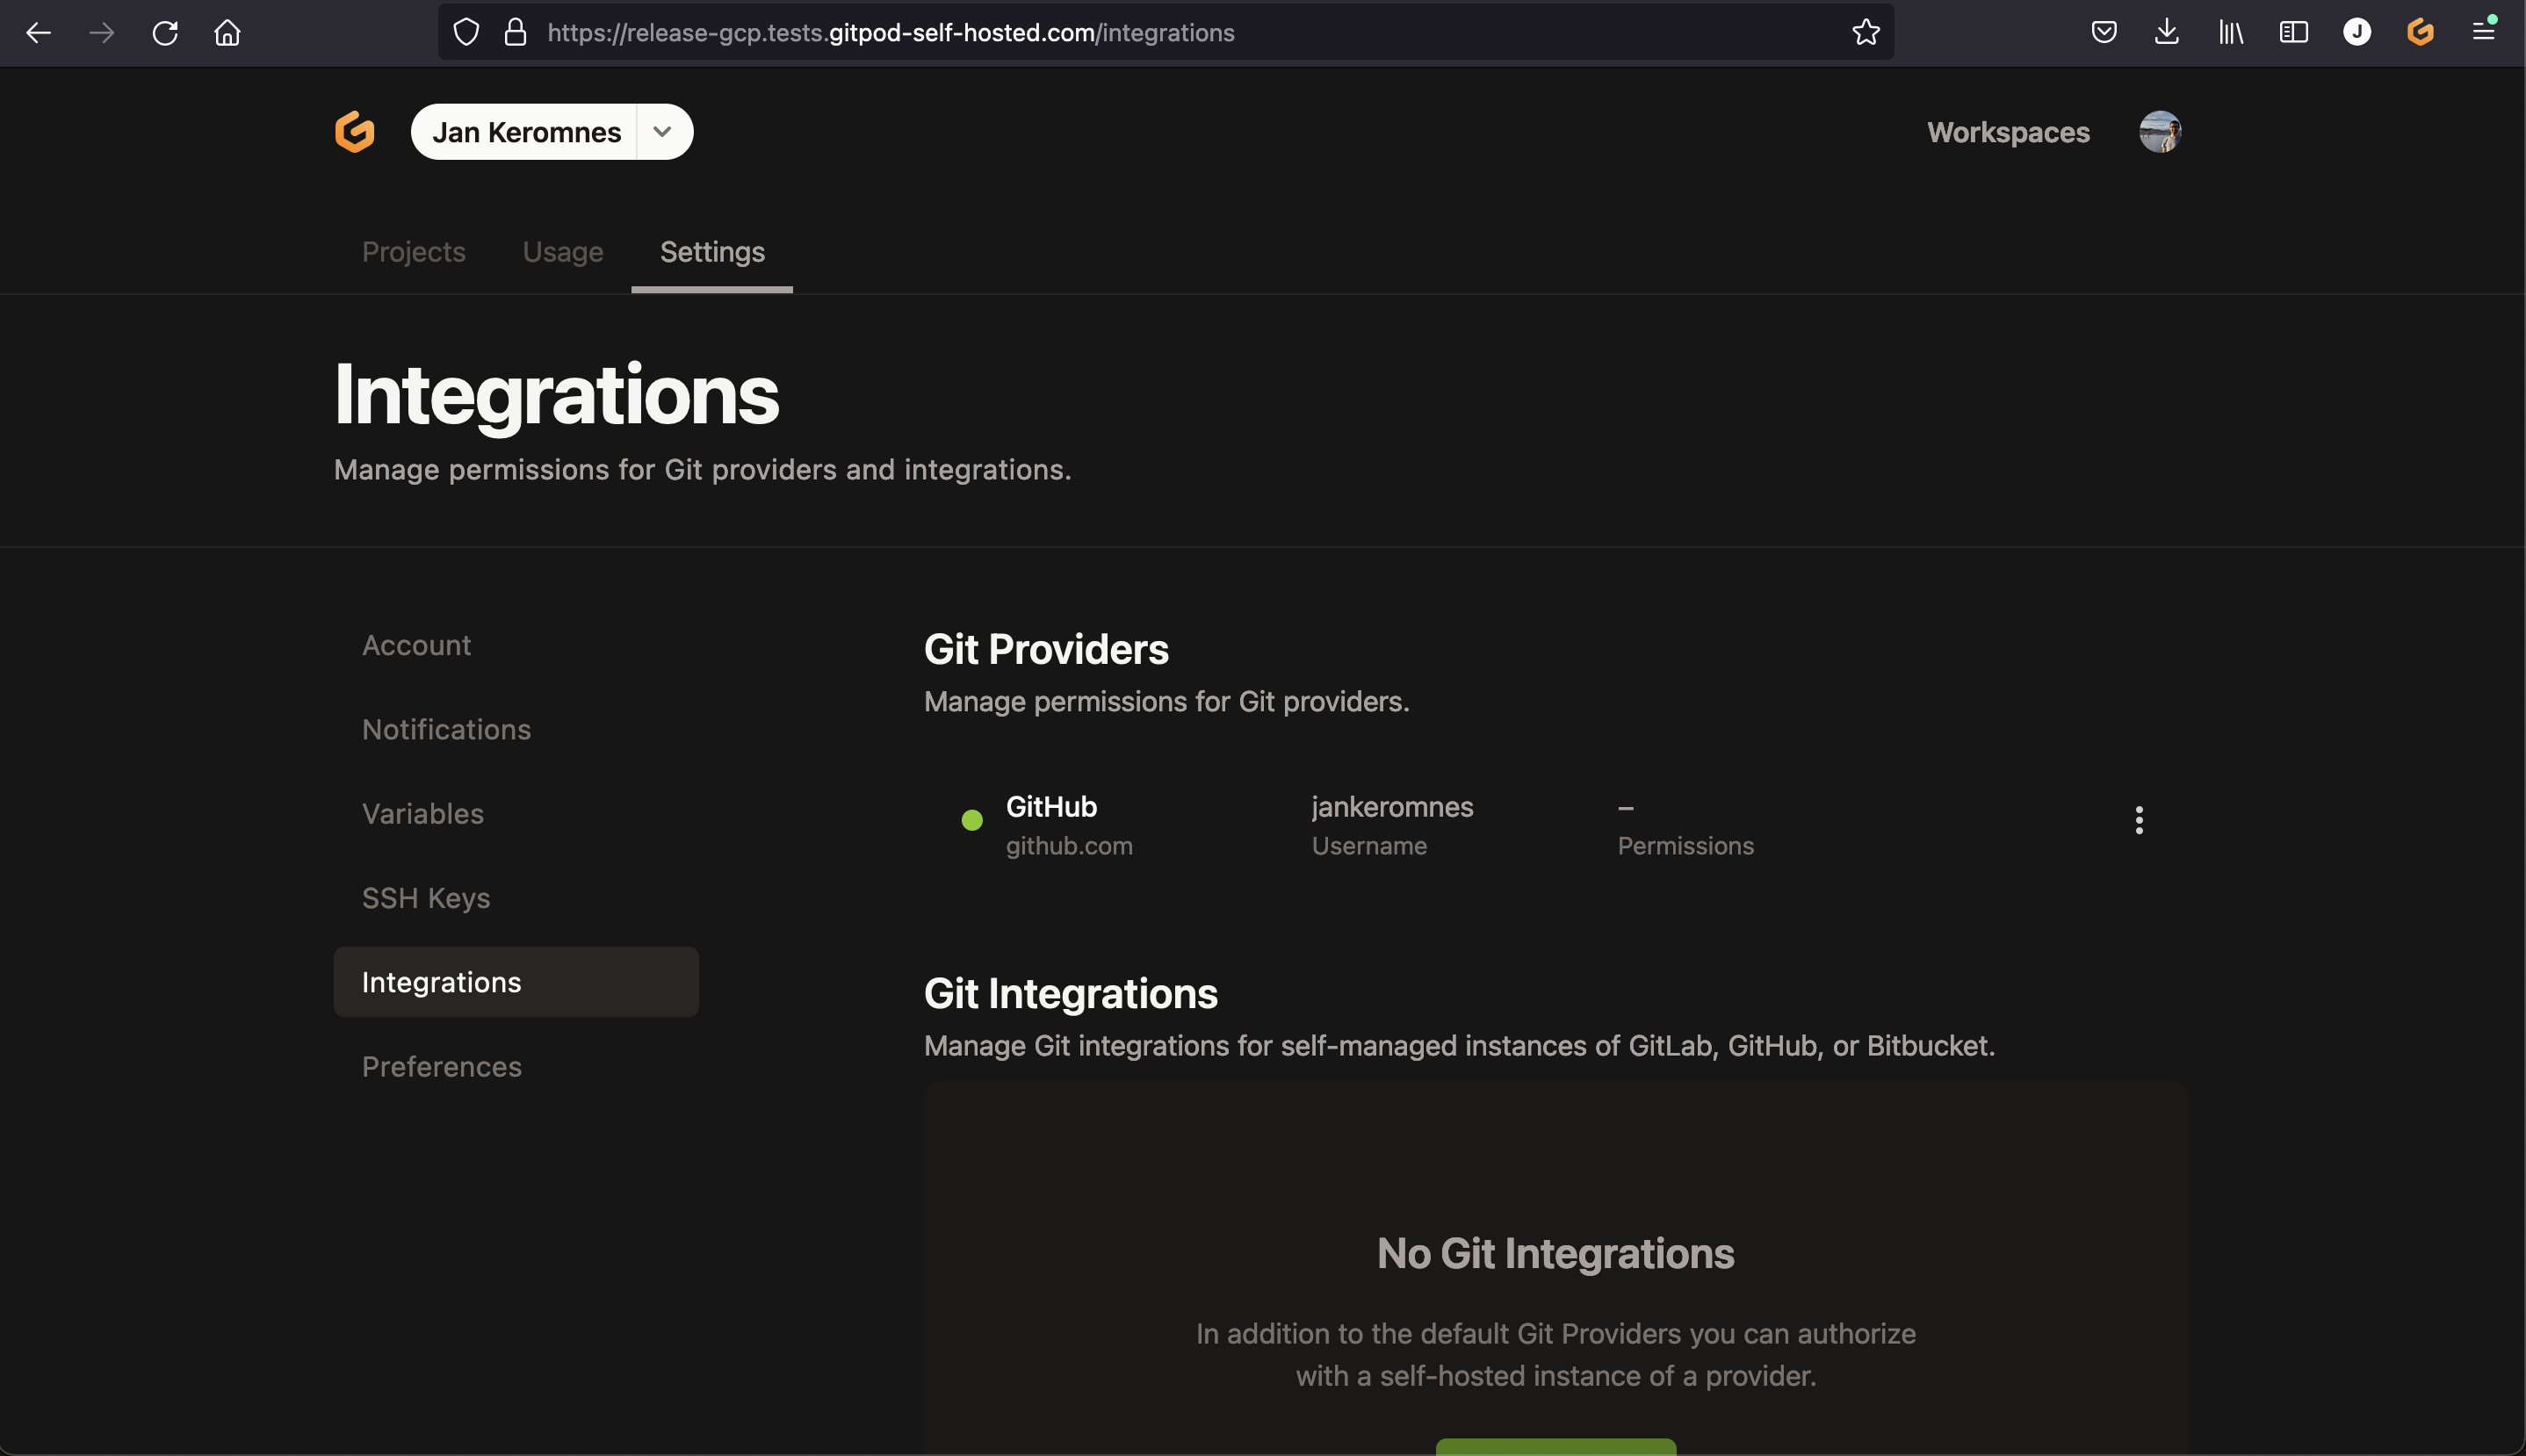Screen dimensions: 2526x1456
Task: Reload the page
Action: pos(165,32)
